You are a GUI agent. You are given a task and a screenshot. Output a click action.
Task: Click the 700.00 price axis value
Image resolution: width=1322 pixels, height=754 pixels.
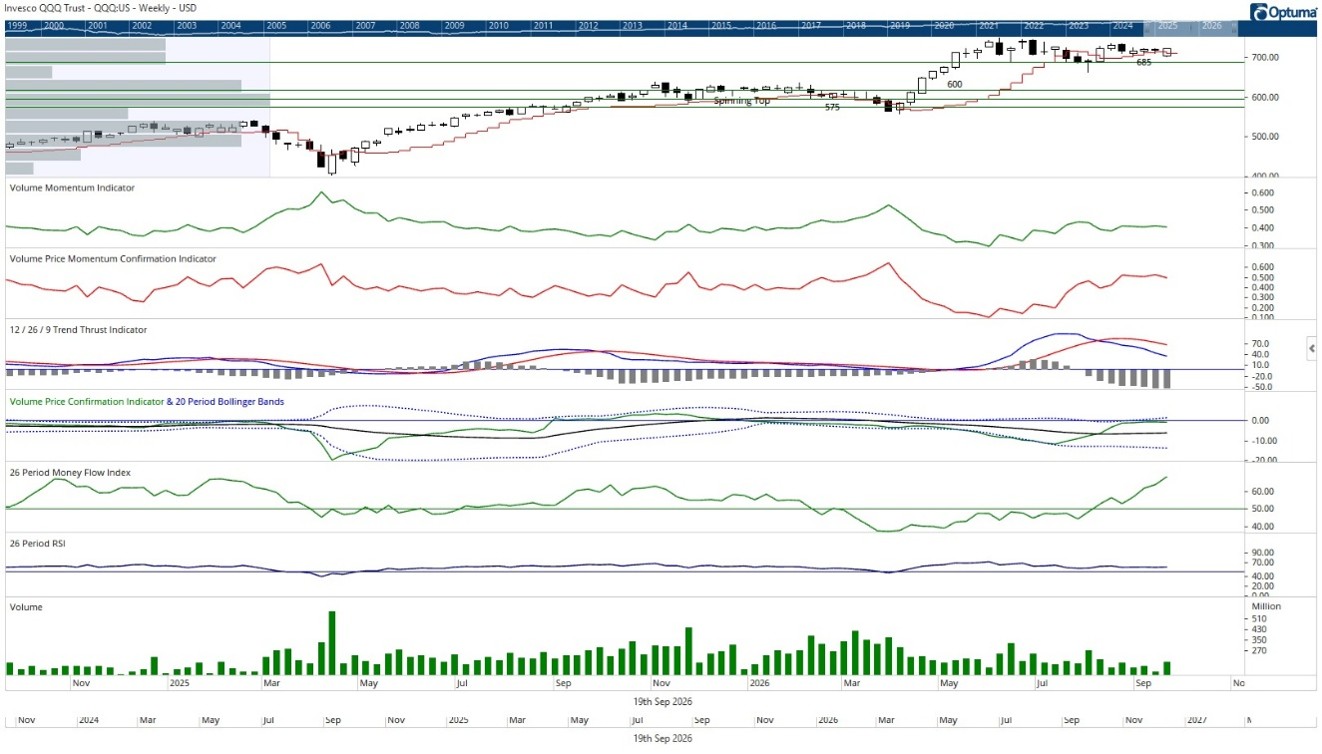1263,58
